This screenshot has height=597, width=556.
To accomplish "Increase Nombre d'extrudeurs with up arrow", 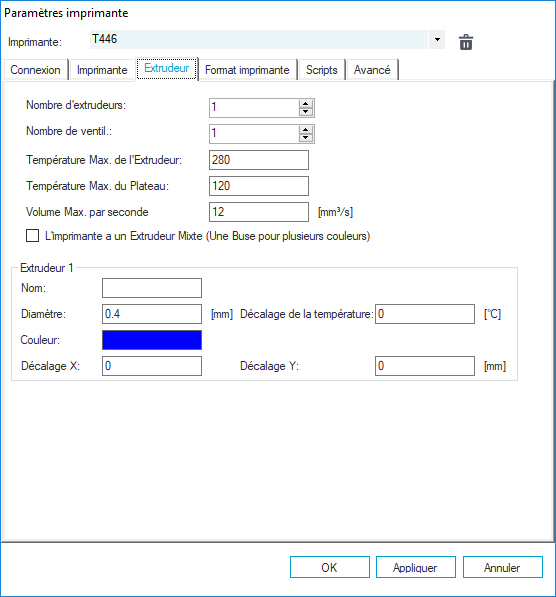I will [305, 104].
